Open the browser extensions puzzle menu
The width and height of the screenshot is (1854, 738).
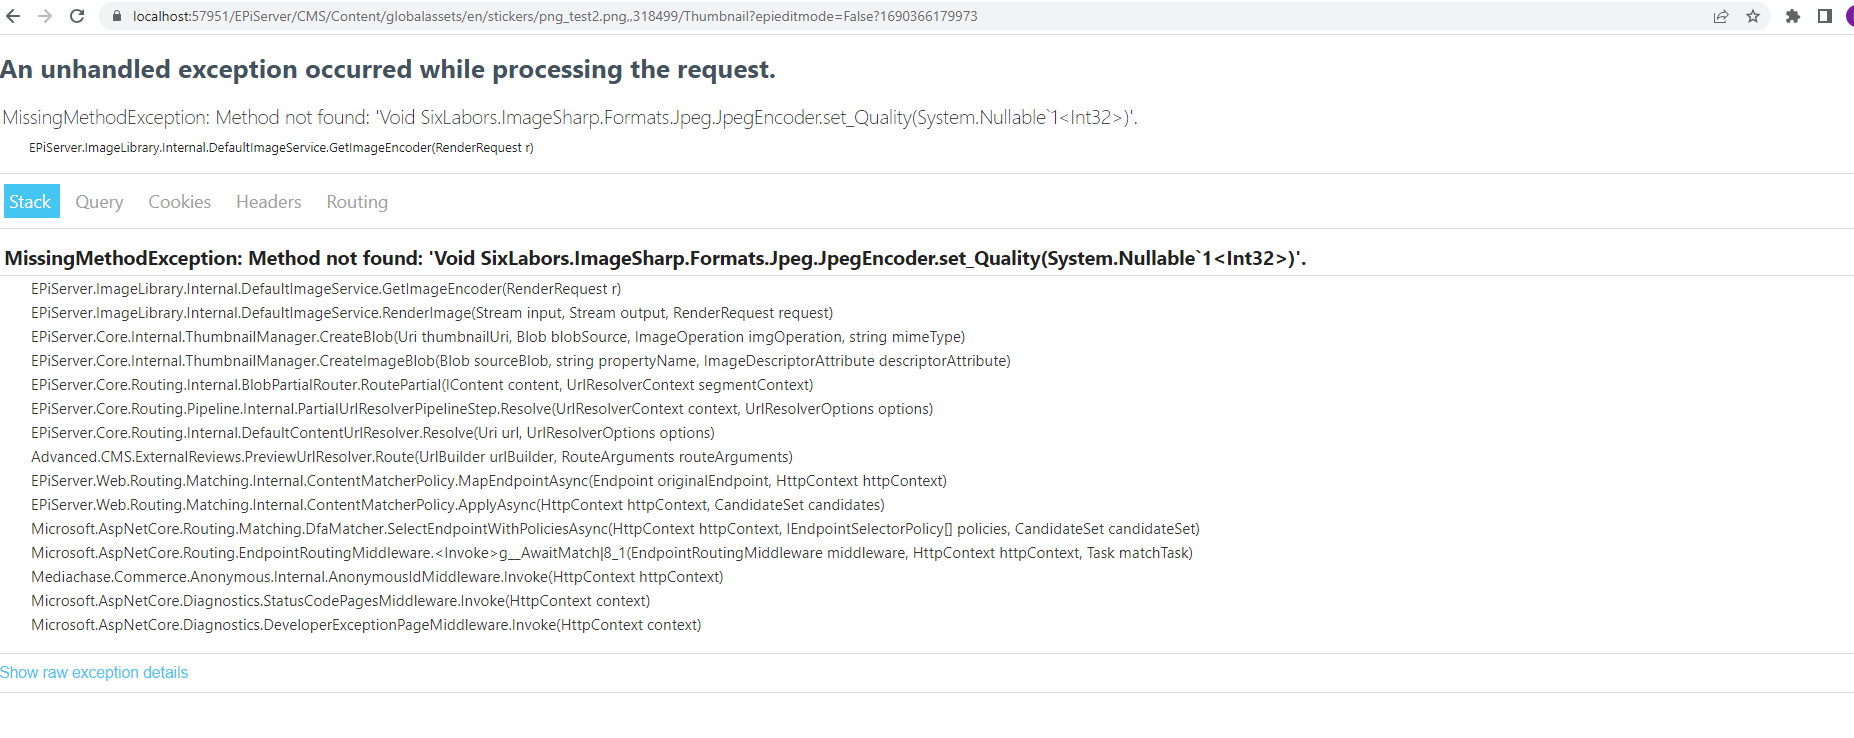pos(1793,16)
